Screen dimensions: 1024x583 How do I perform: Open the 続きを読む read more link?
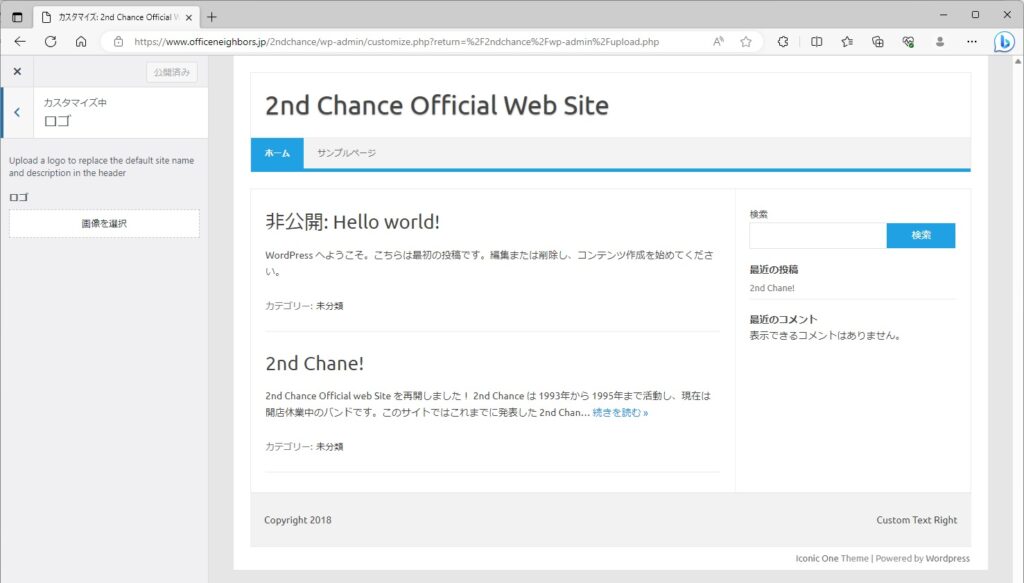[620, 412]
